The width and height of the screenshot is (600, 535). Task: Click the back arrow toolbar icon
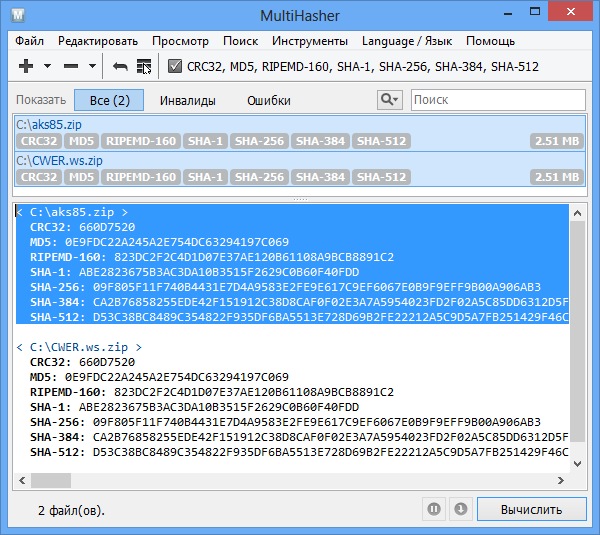[120, 66]
